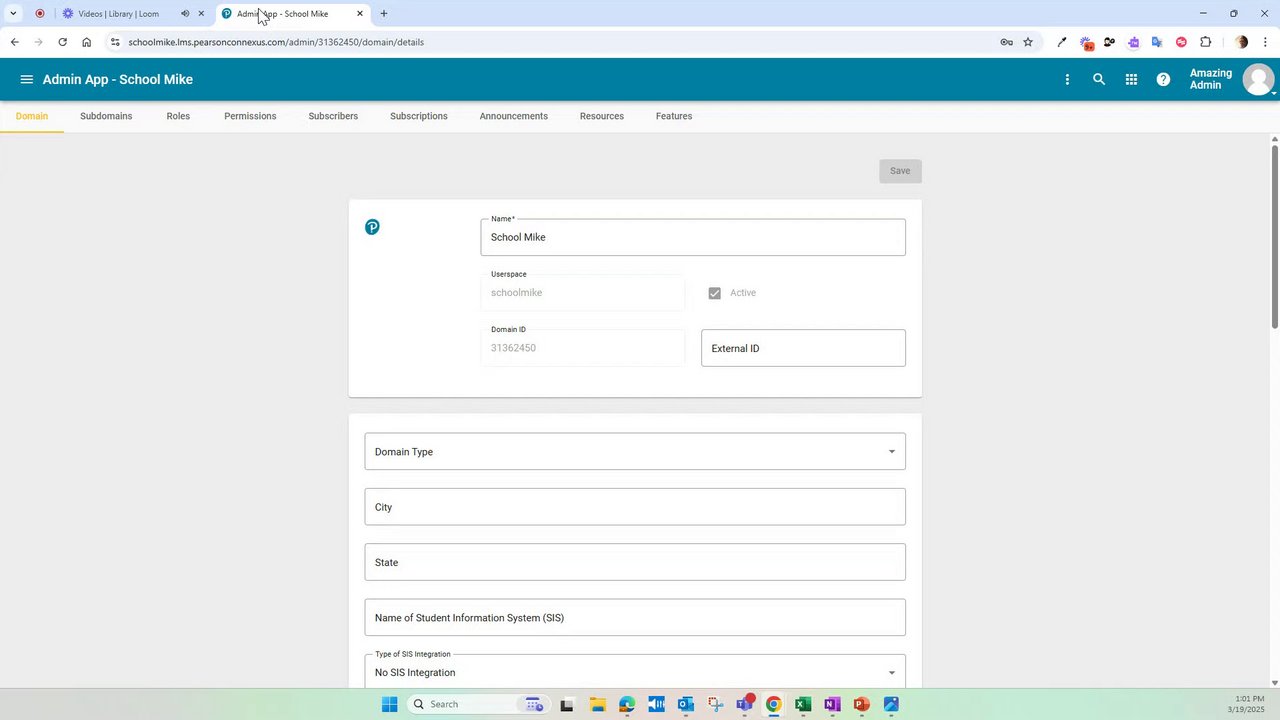This screenshot has height=720, width=1280.
Task: Open the apps grid launcher
Action: pos(1131,79)
